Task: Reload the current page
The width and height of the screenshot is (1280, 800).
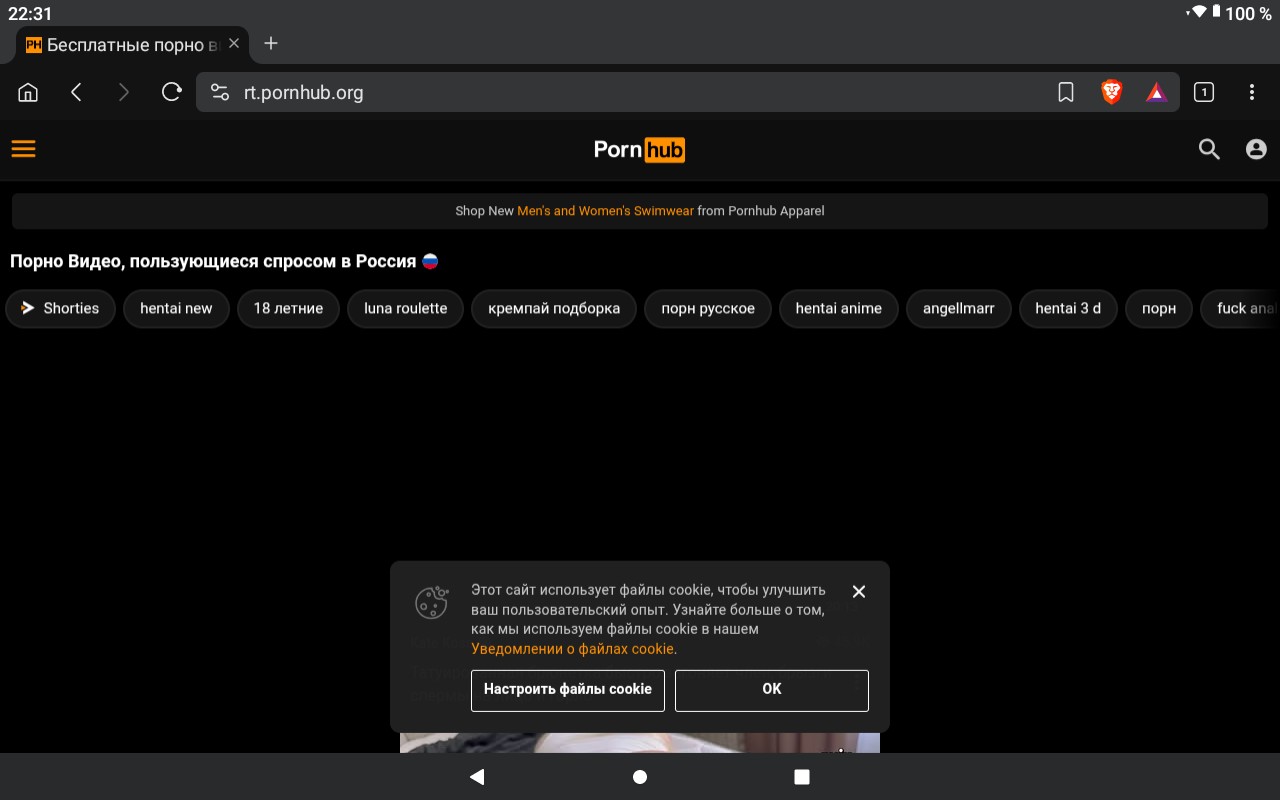Action: click(172, 92)
